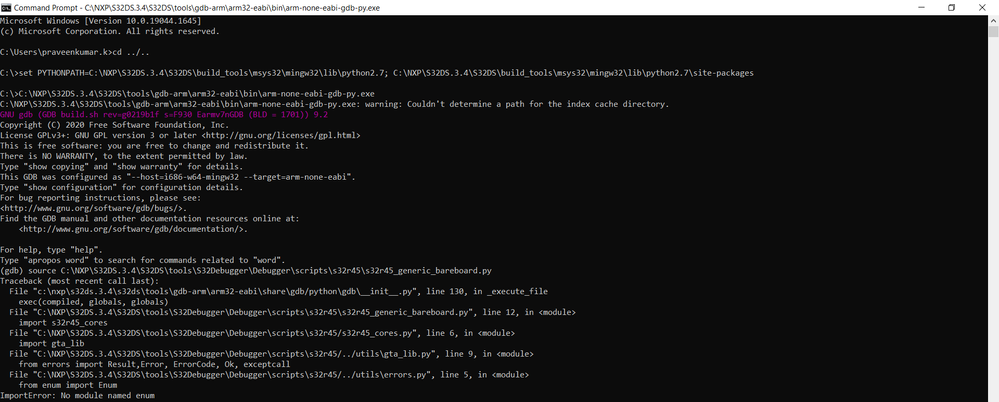The width and height of the screenshot is (999, 402).
Task: Restore down the Command Prompt window
Action: pos(951,7)
